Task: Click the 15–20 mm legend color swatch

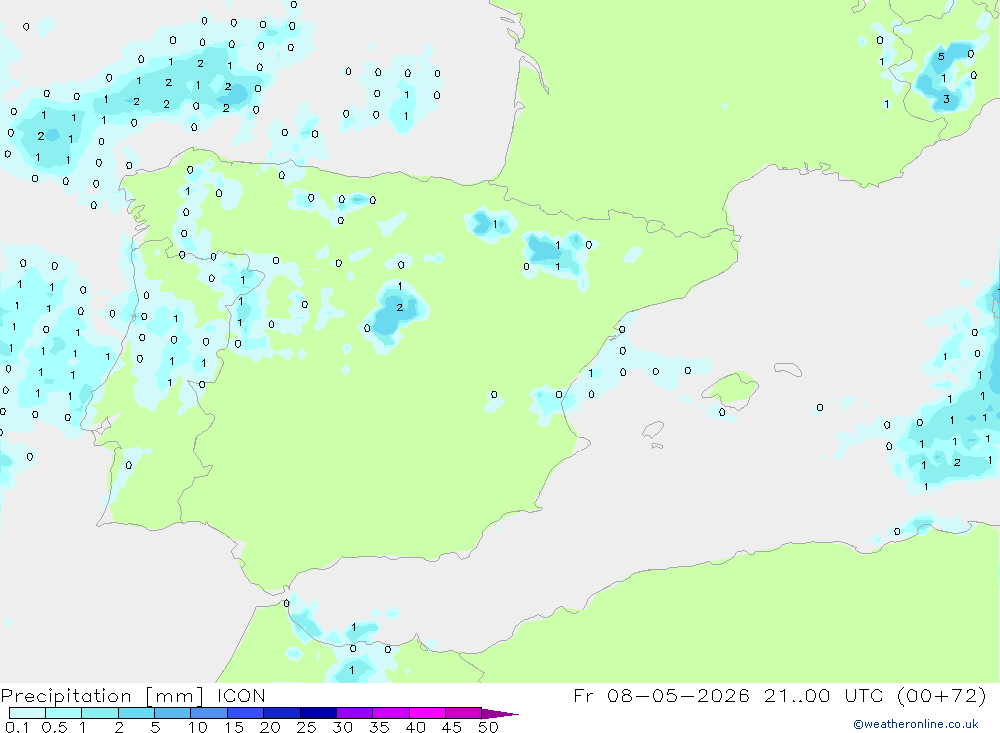Action: tap(245, 713)
